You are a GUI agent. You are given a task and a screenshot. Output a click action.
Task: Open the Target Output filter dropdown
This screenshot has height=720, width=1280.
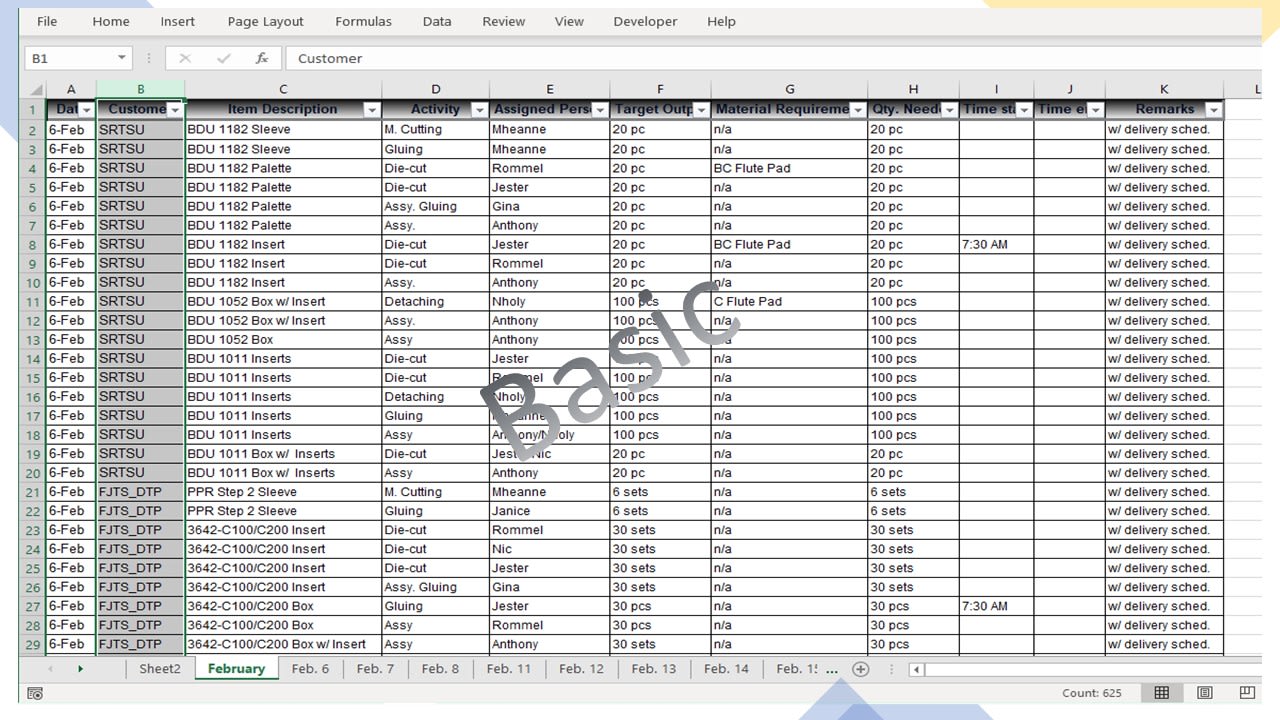click(x=701, y=110)
